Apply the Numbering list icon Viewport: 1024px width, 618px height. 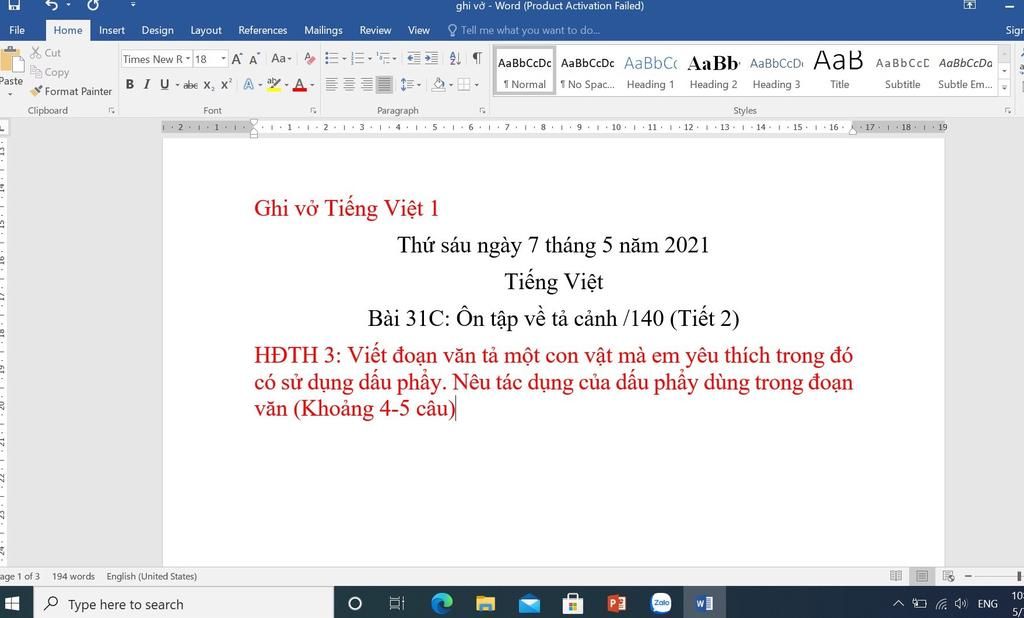pyautogui.click(x=357, y=58)
